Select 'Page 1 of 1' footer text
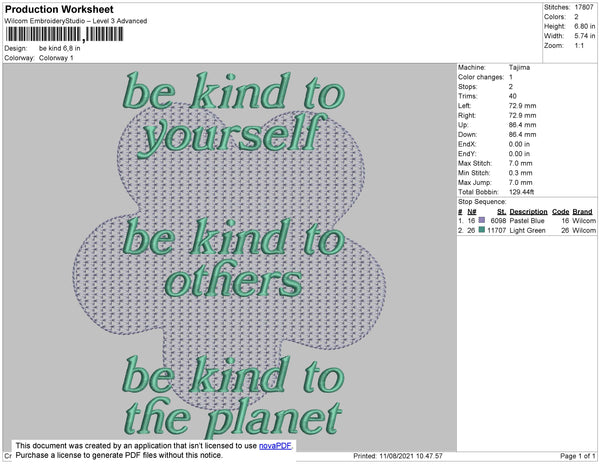Viewport: 600px width, 464px height. [578, 456]
